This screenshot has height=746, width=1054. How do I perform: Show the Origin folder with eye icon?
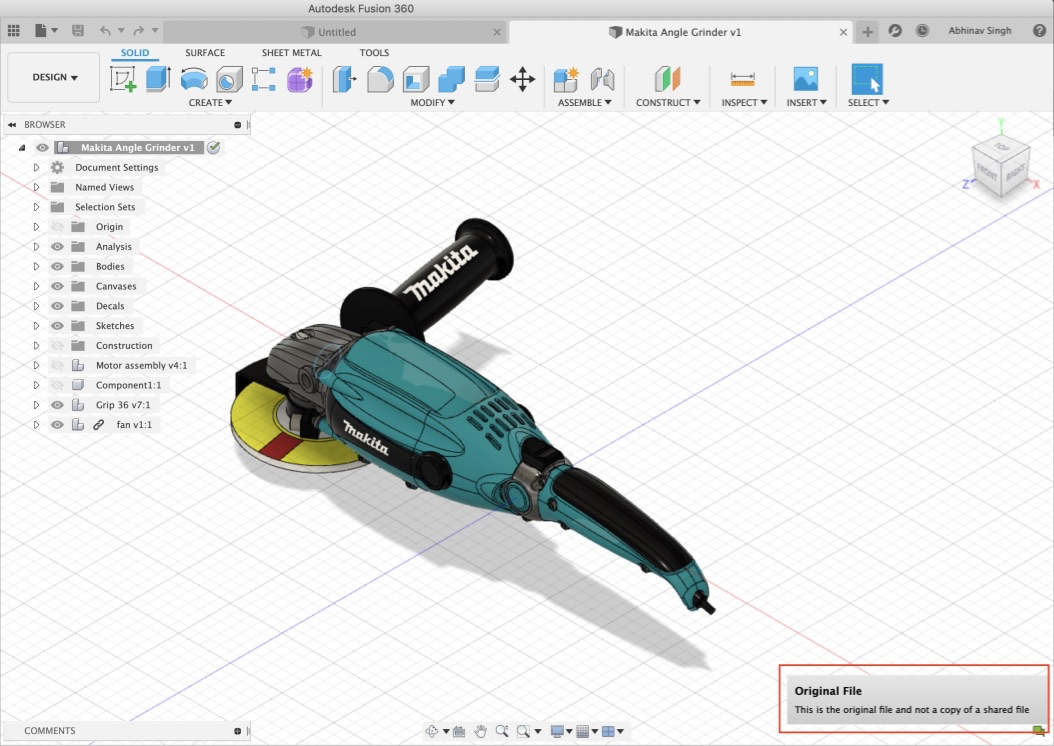[57, 226]
